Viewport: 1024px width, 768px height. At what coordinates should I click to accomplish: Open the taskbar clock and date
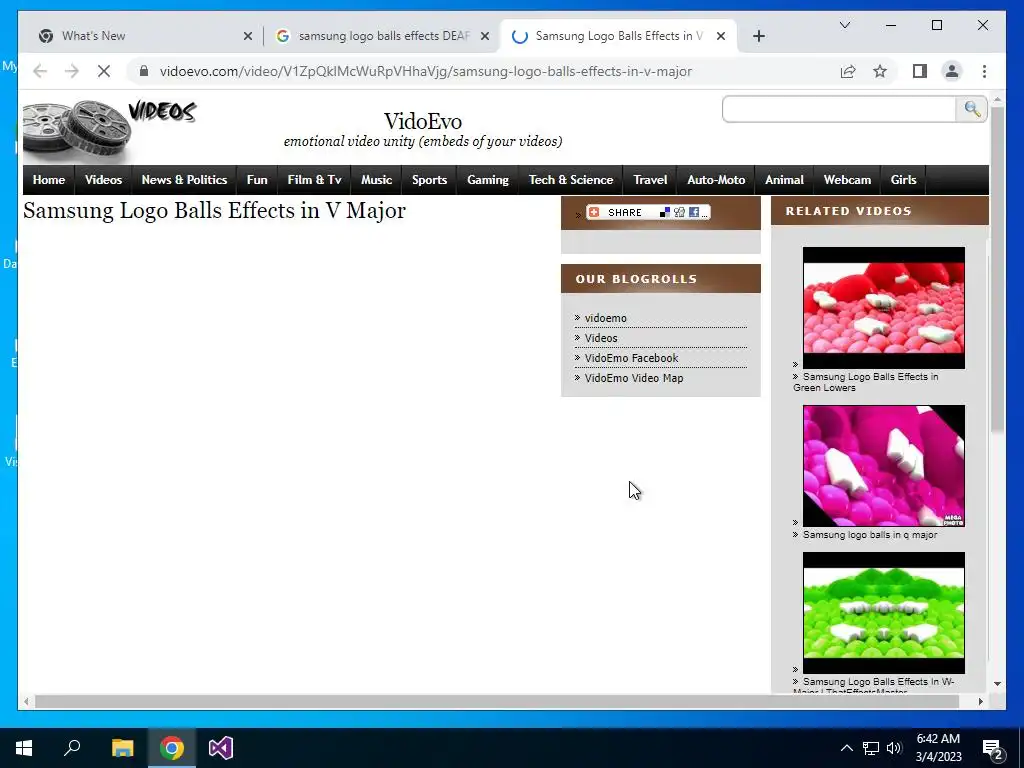(x=938, y=748)
